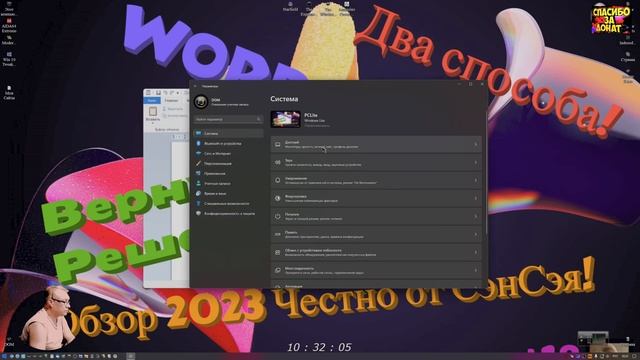Open the Питание settings row title
The image size is (640, 360).
coord(292,214)
